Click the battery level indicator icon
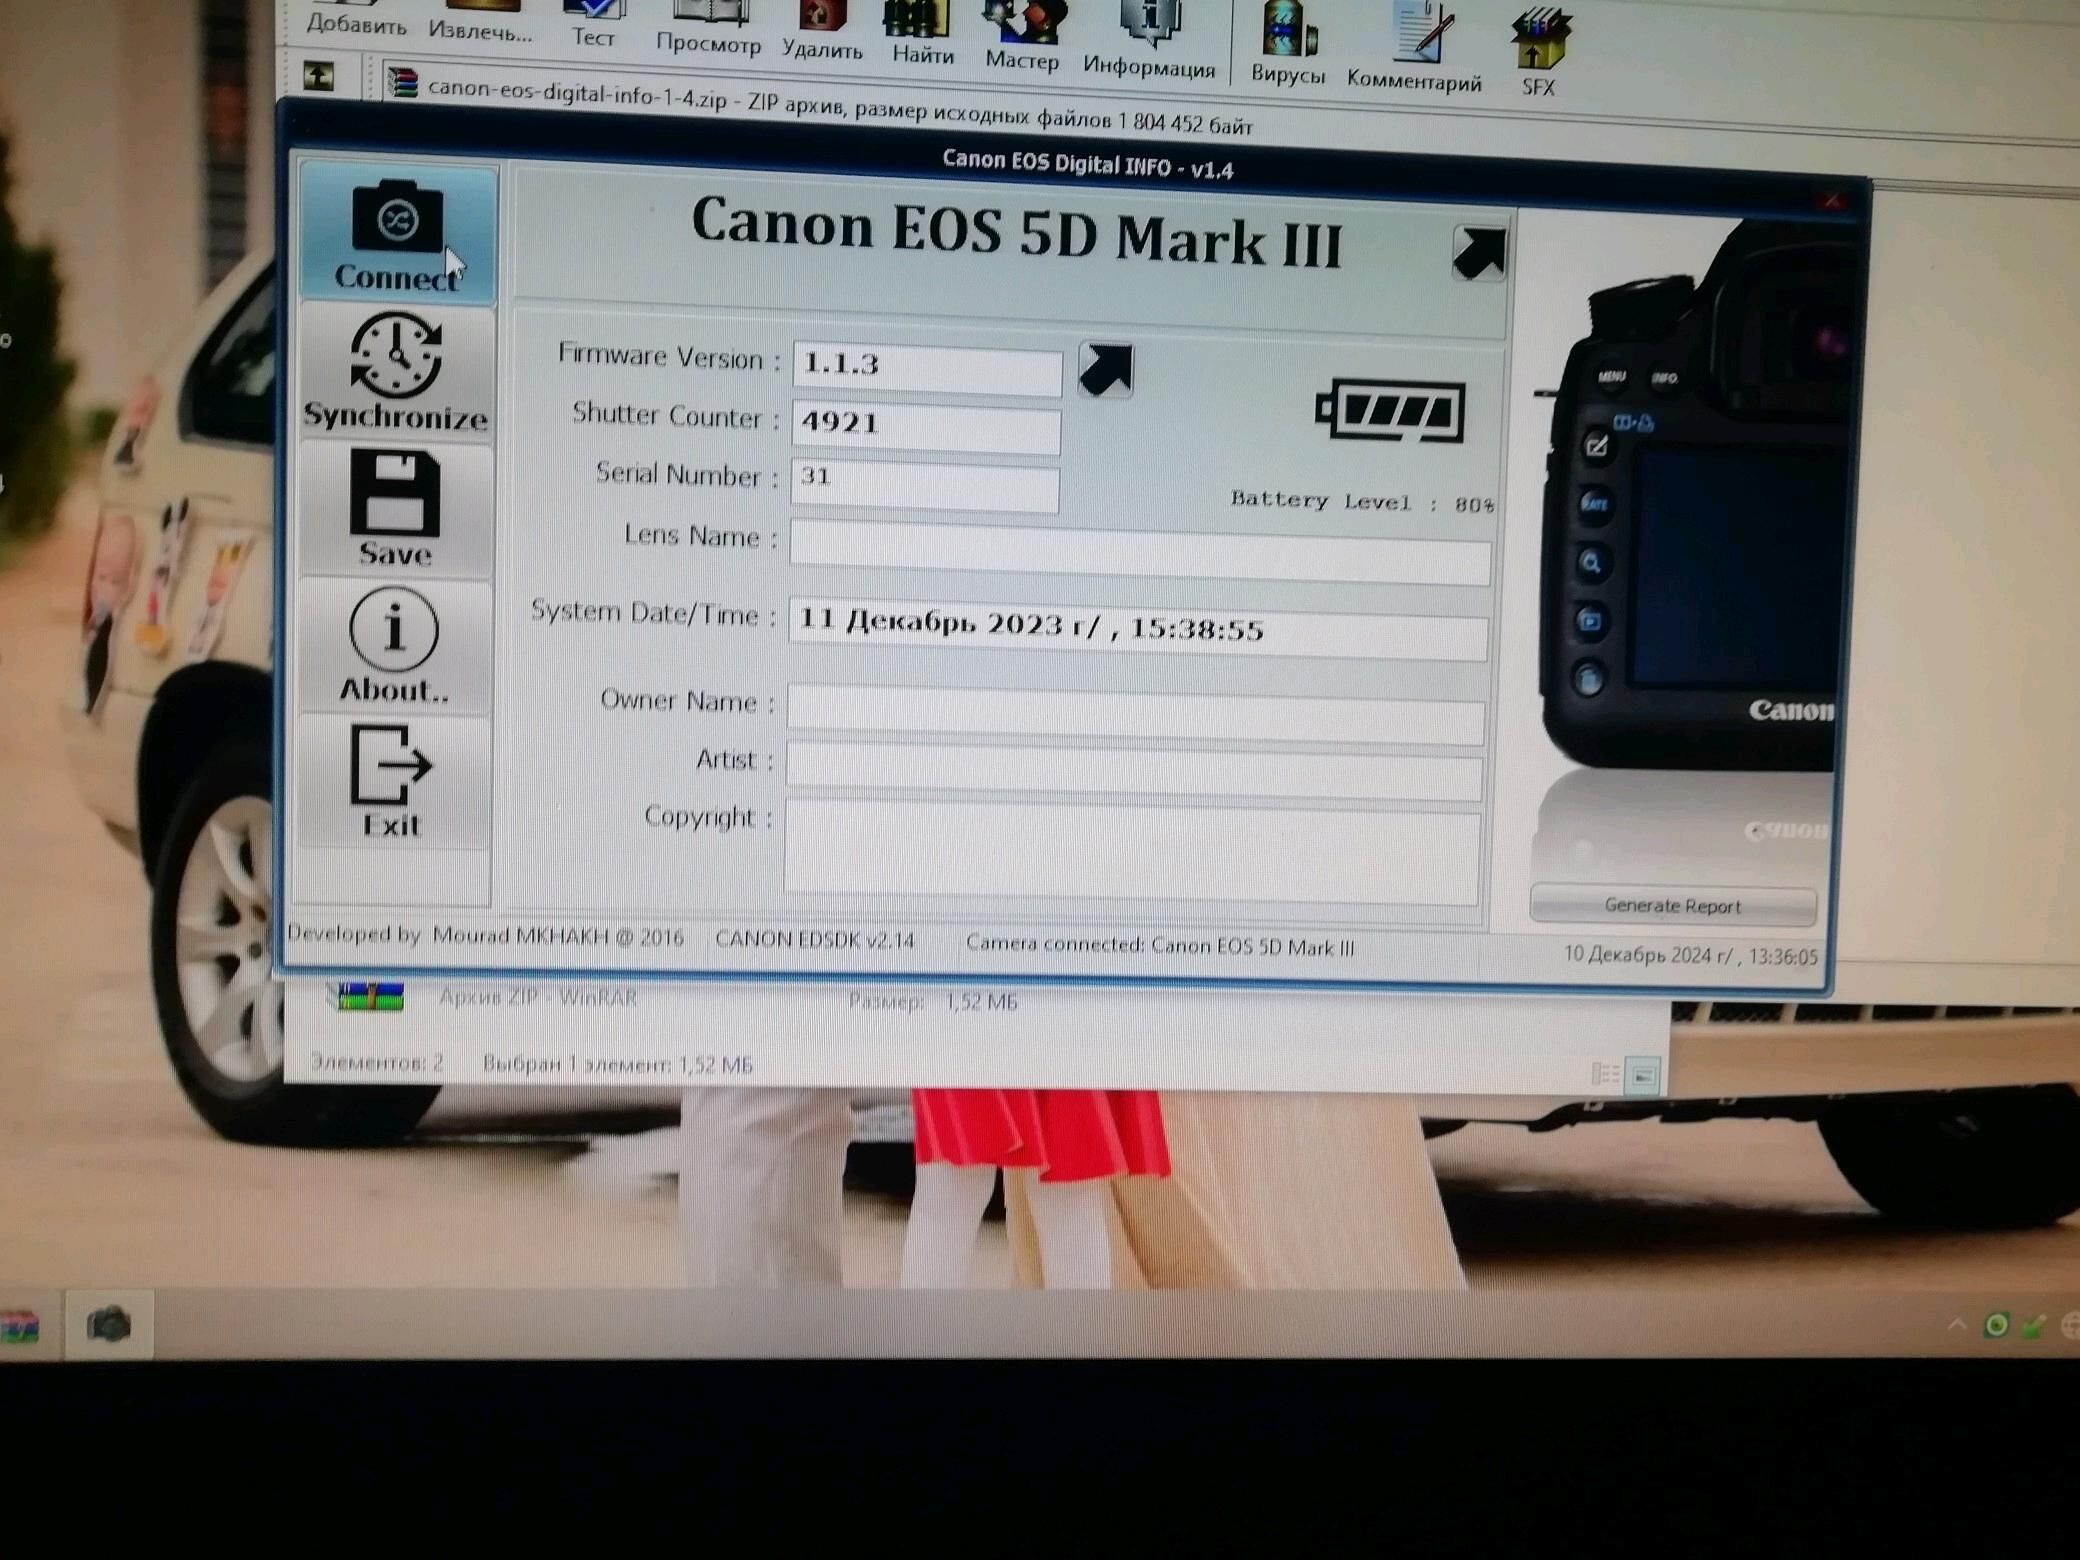 1391,410
